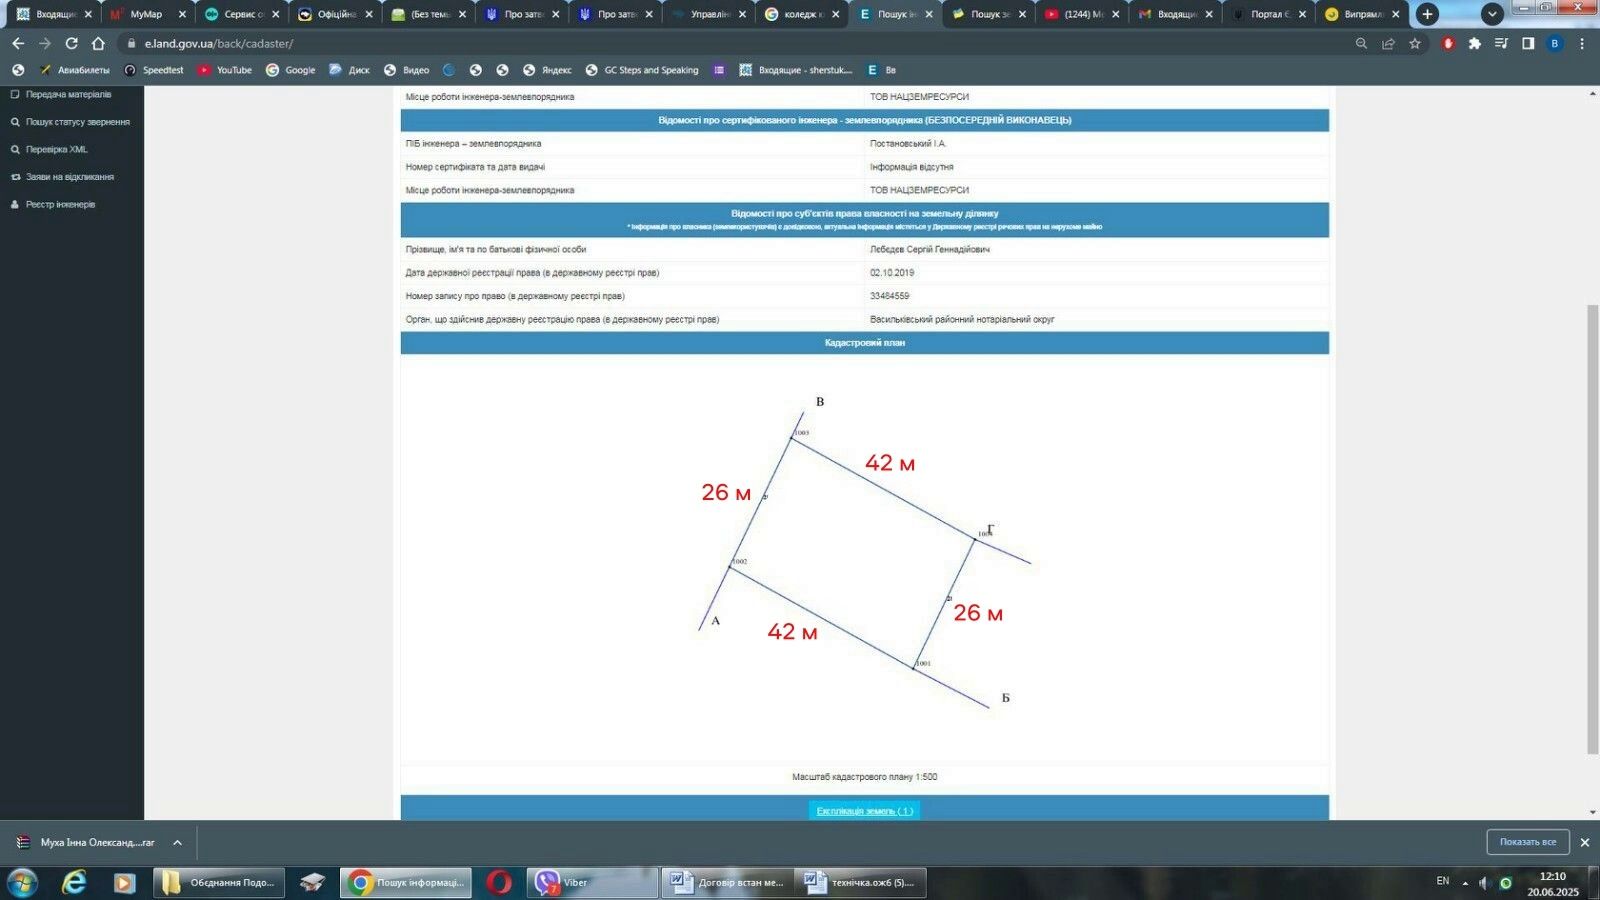
Task: Click owner name Лебедєв Сергій Геннадійович
Action: [929, 249]
